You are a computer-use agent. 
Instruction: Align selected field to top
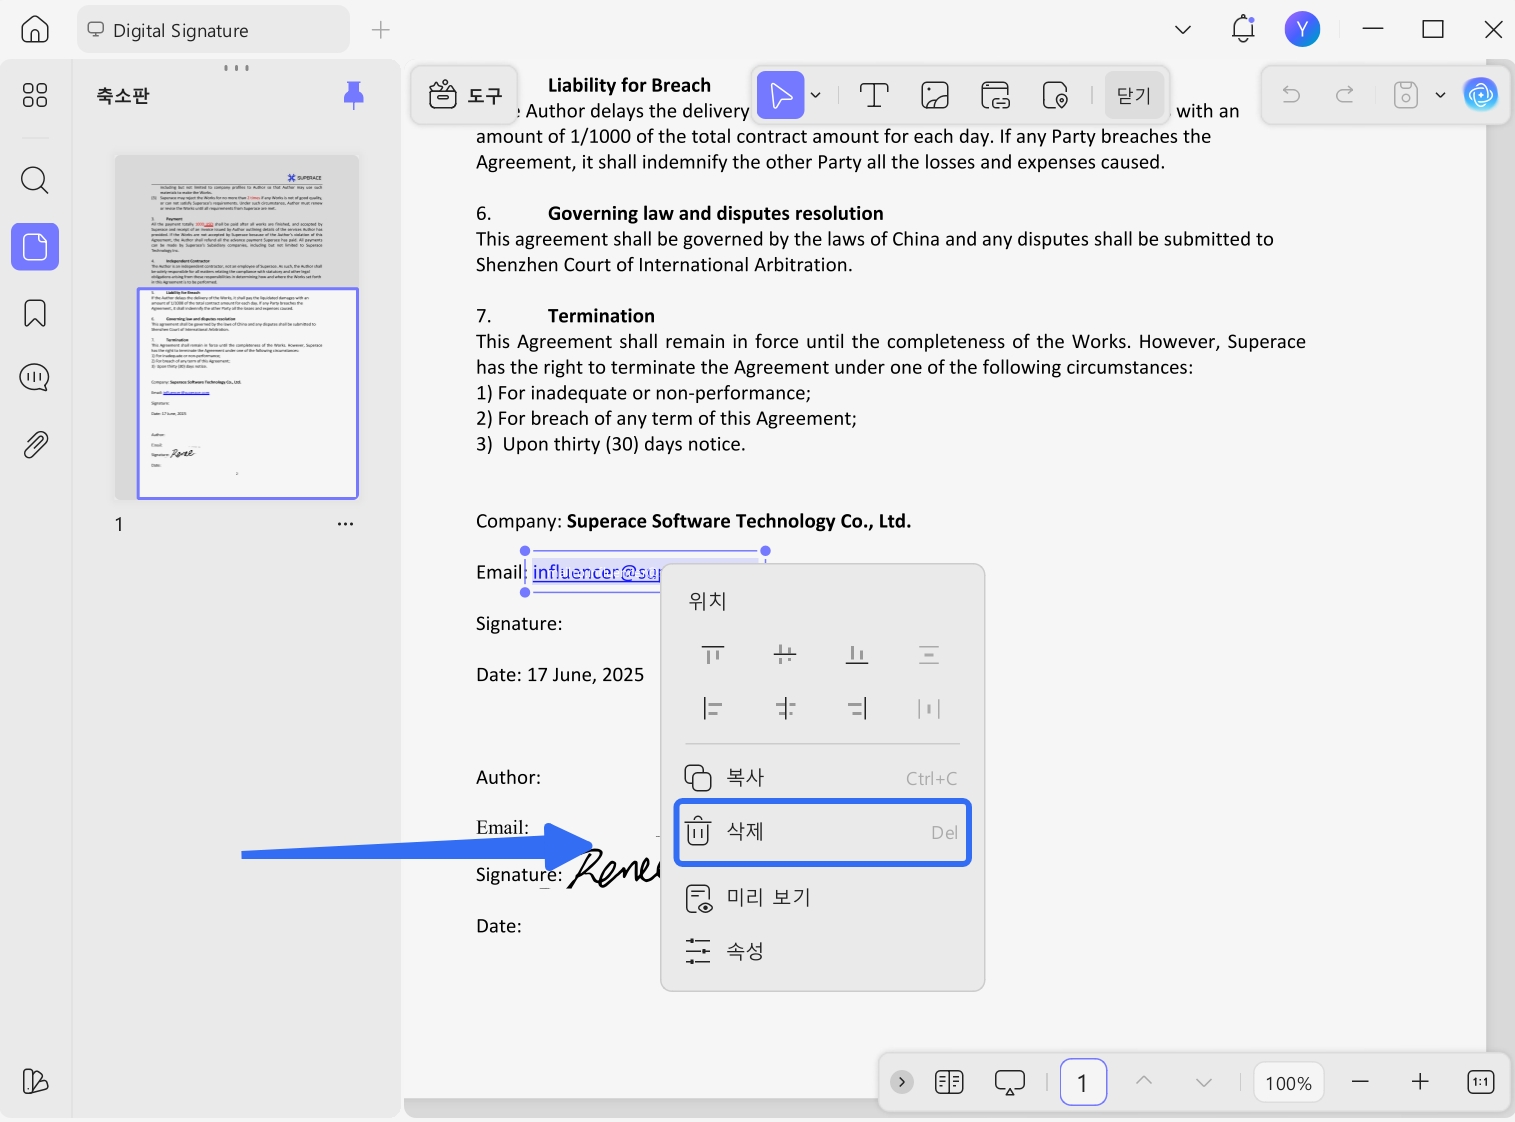[x=713, y=655]
